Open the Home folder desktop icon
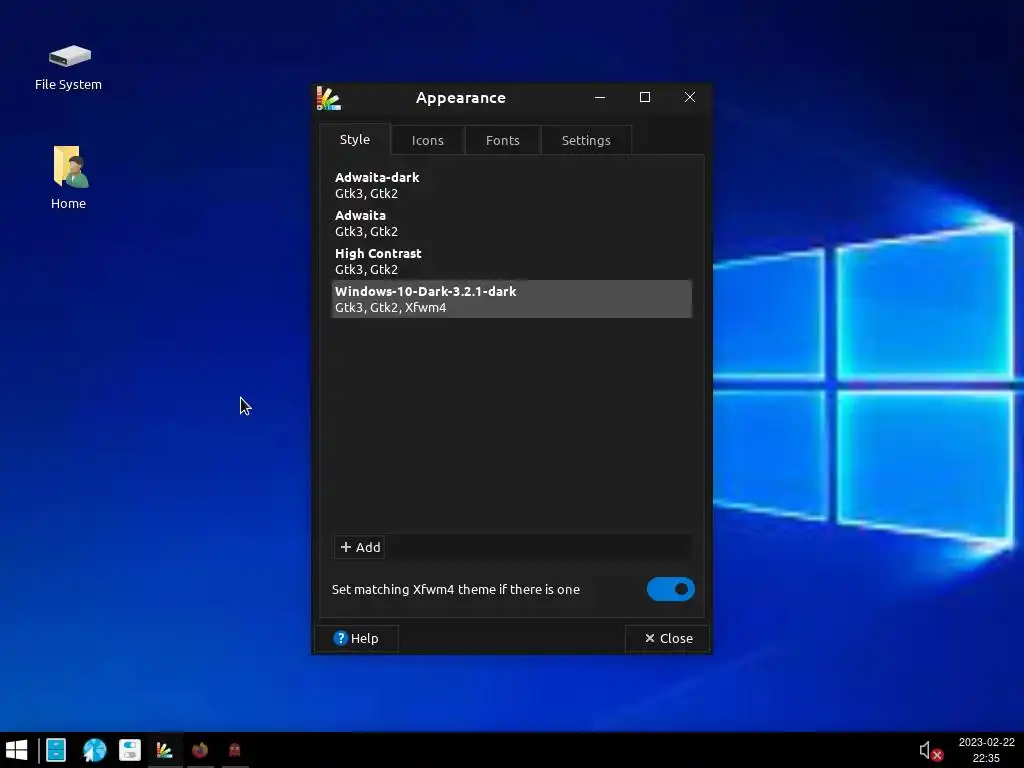1024x768 pixels. pos(69,177)
